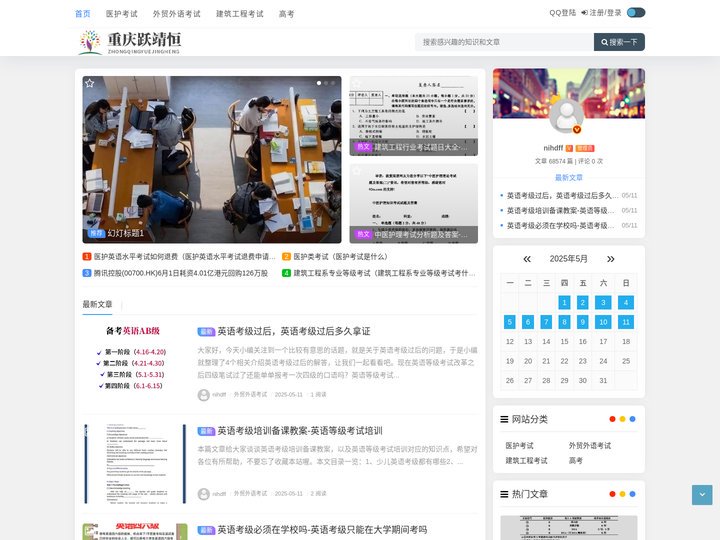Open sidebar item 英语考级过后, 英语考级过后多久
Screen dimensions: 720x540
coord(562,196)
